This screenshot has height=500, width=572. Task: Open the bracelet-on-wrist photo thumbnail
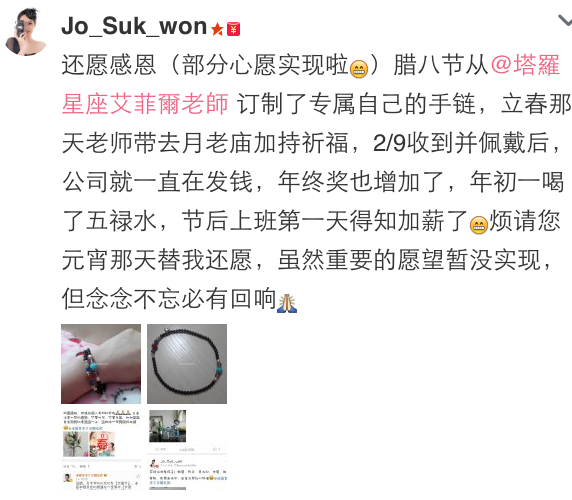101,364
